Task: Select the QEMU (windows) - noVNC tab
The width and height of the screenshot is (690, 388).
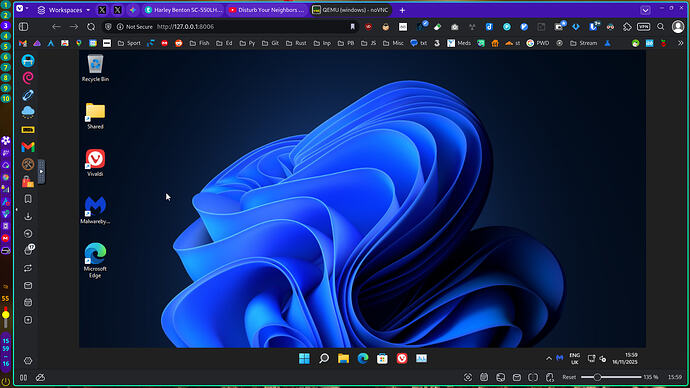Action: tap(351, 10)
